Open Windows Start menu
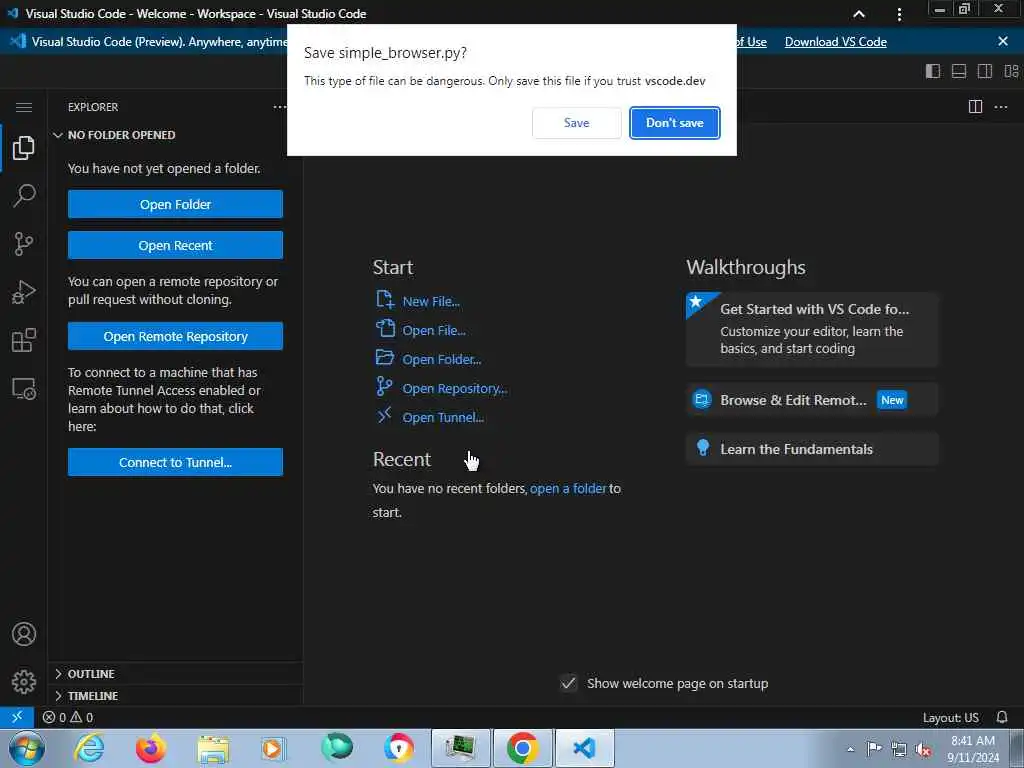Viewport: 1024px width, 768px height. tap(27, 748)
